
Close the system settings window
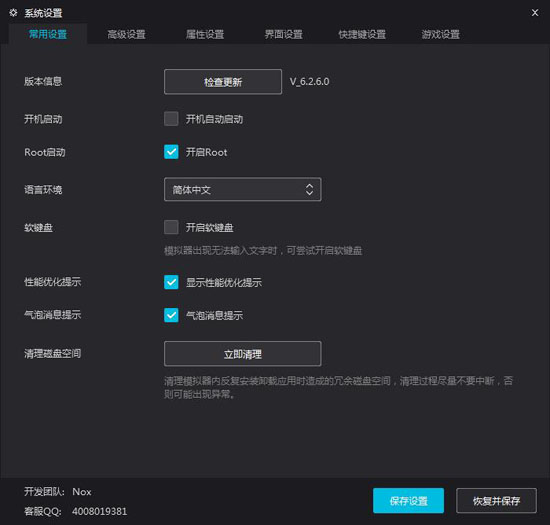click(535, 13)
